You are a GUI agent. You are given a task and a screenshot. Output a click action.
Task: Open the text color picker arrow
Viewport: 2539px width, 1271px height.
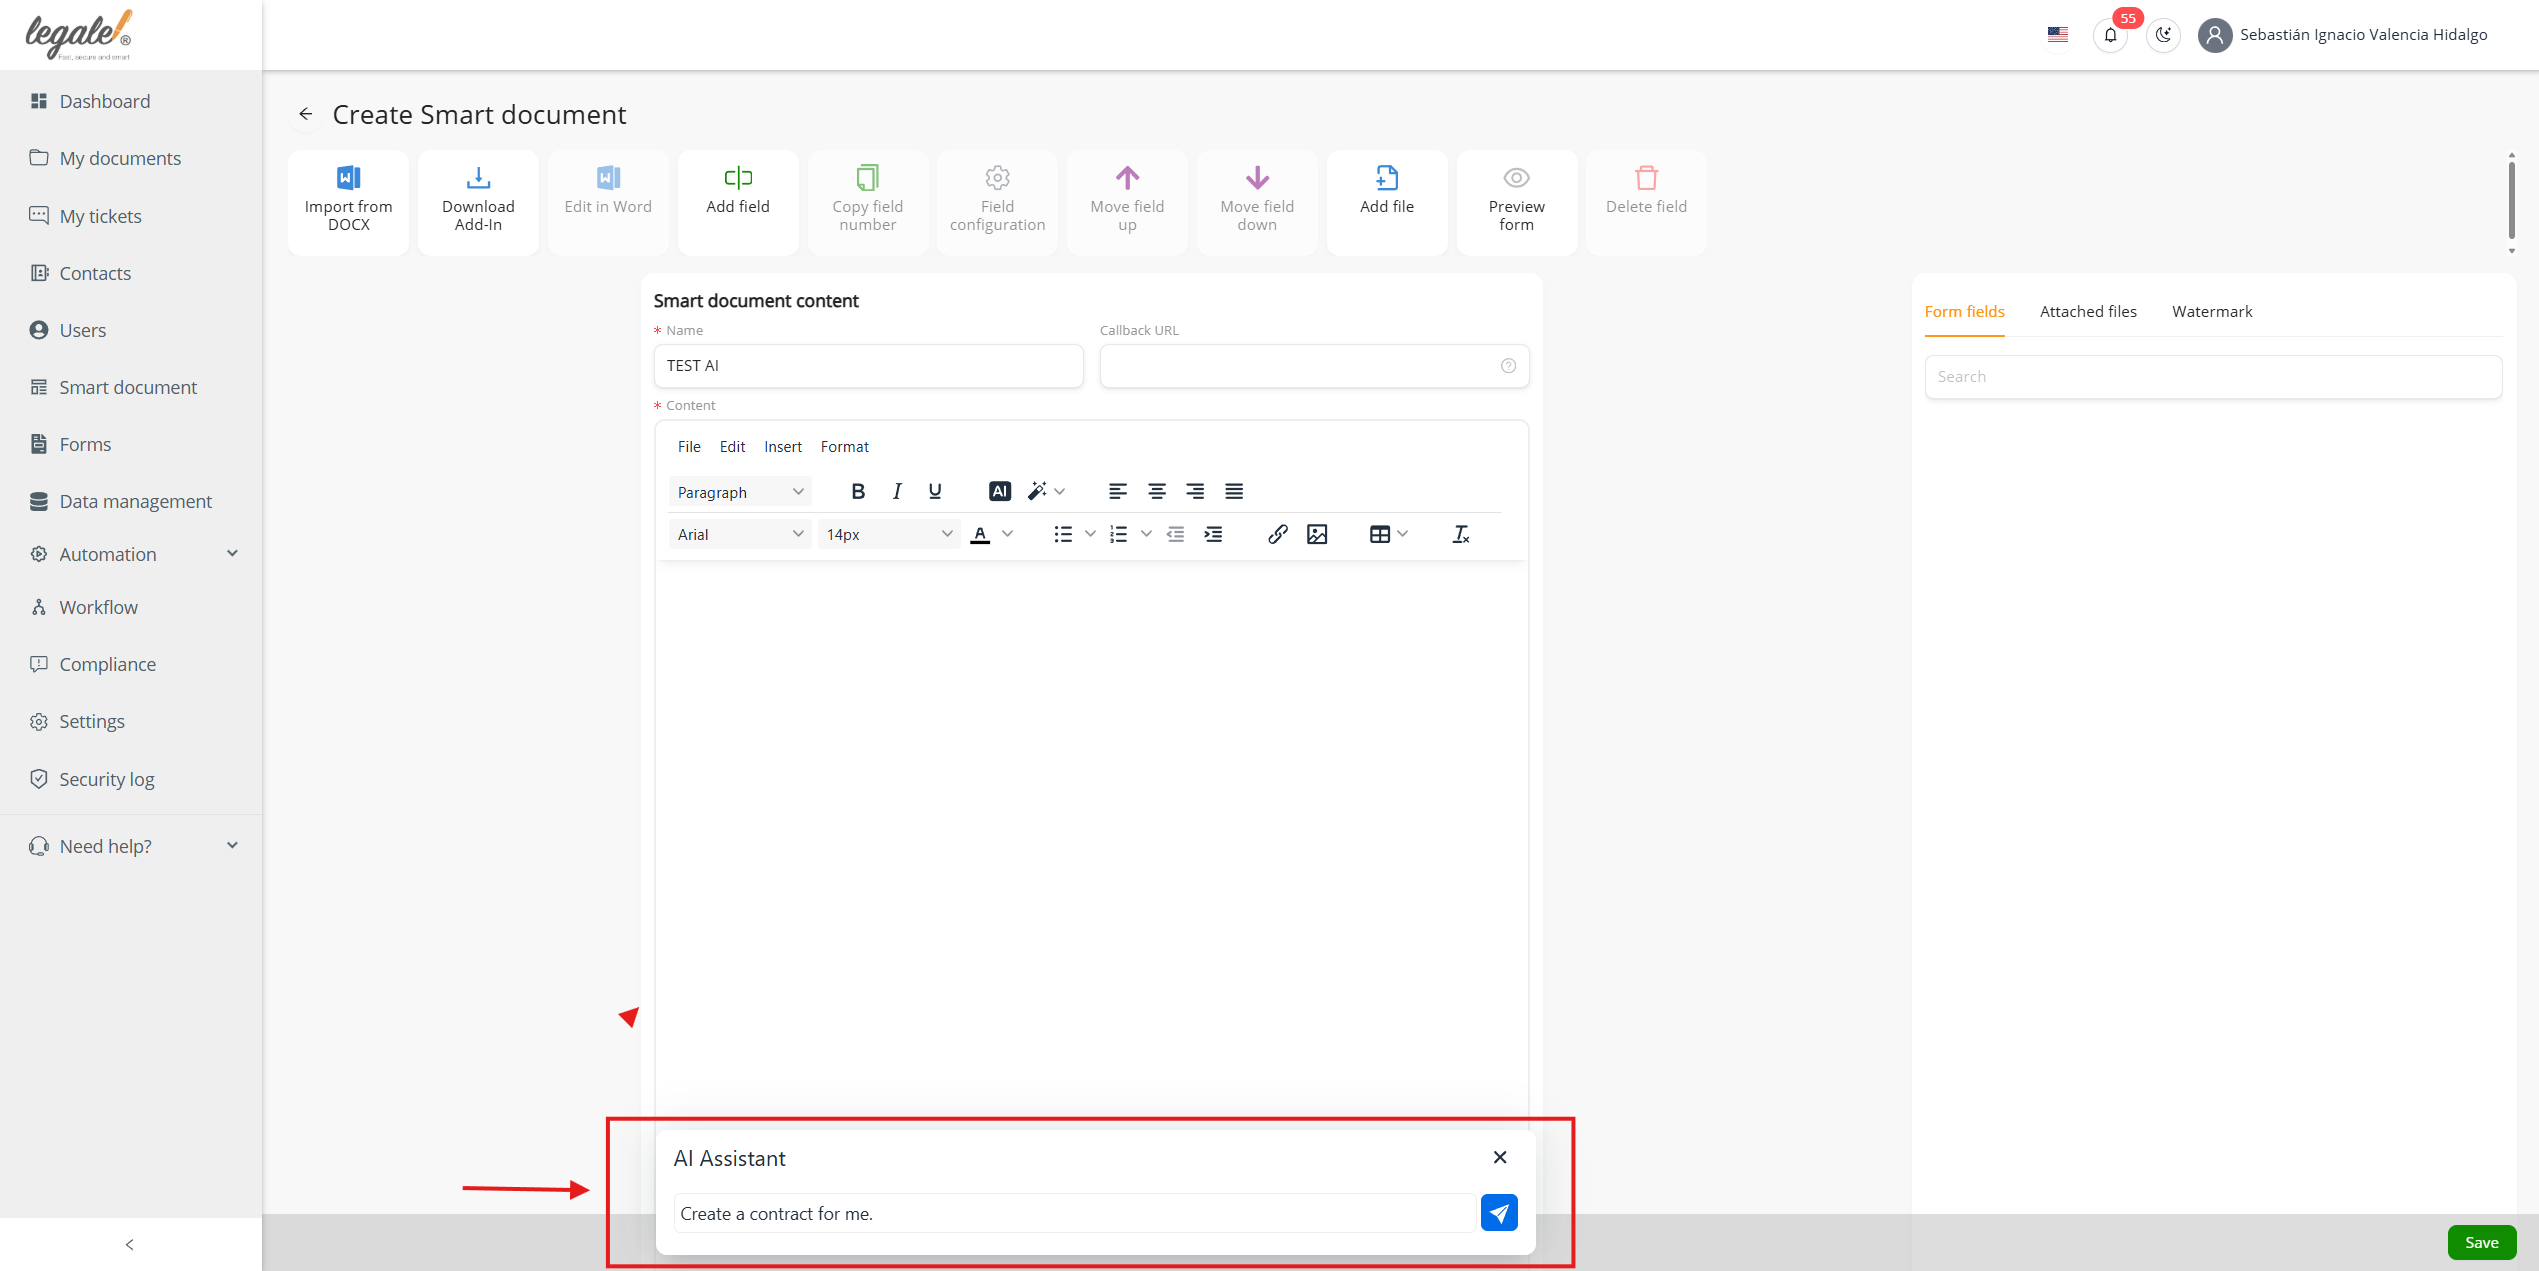point(1008,534)
